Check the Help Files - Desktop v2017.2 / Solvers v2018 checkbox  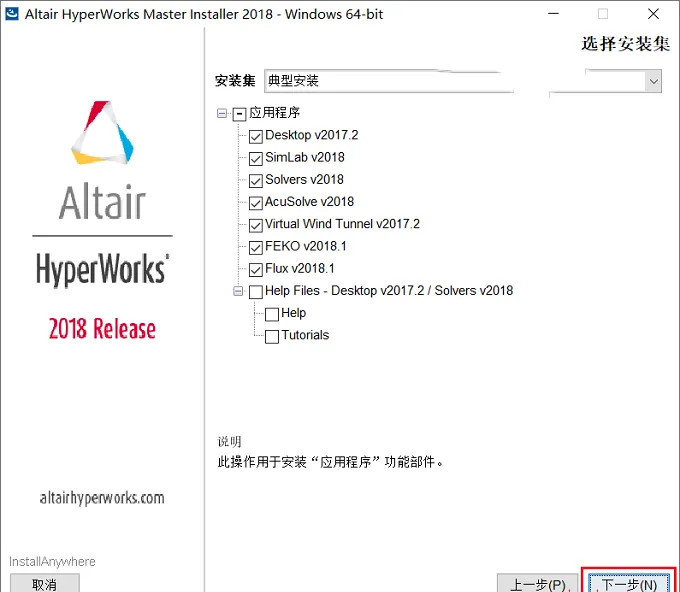click(255, 292)
